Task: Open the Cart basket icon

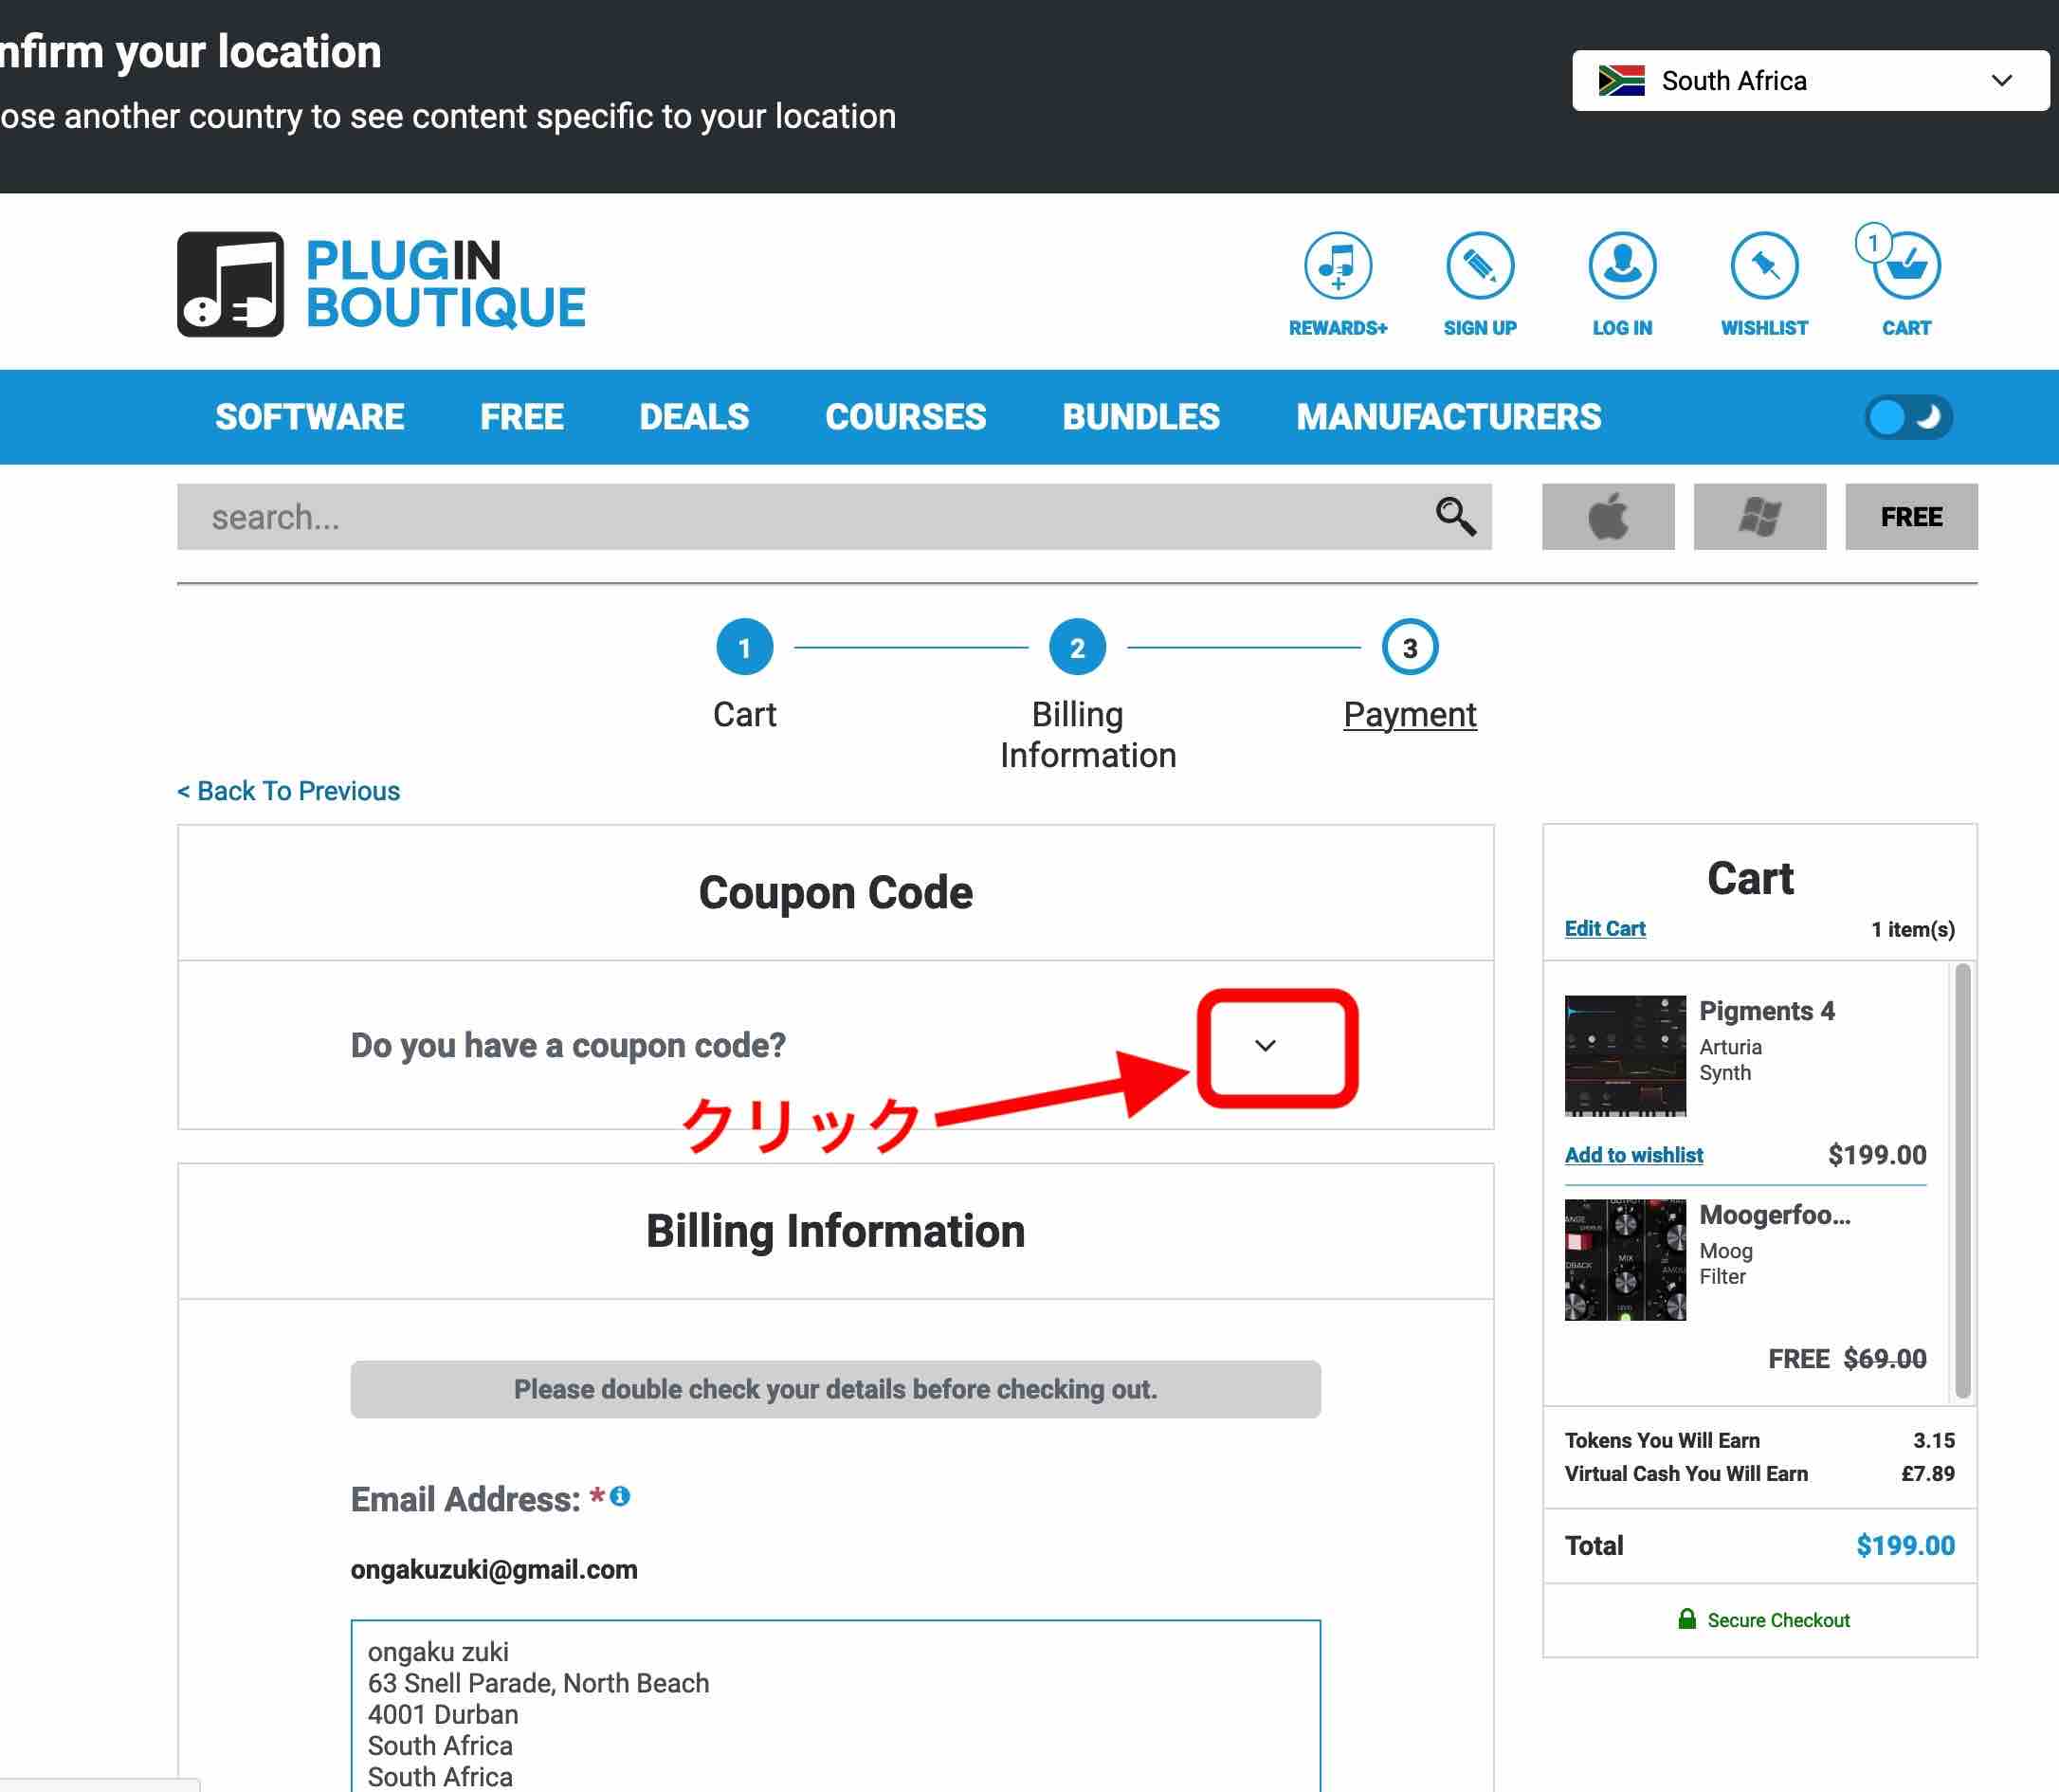Action: coord(1905,266)
